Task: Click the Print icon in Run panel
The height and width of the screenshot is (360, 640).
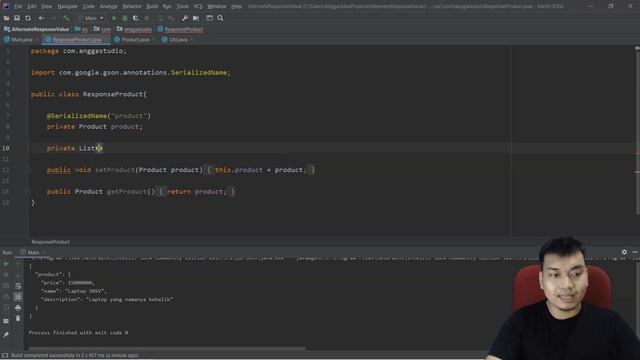Action: point(18,307)
